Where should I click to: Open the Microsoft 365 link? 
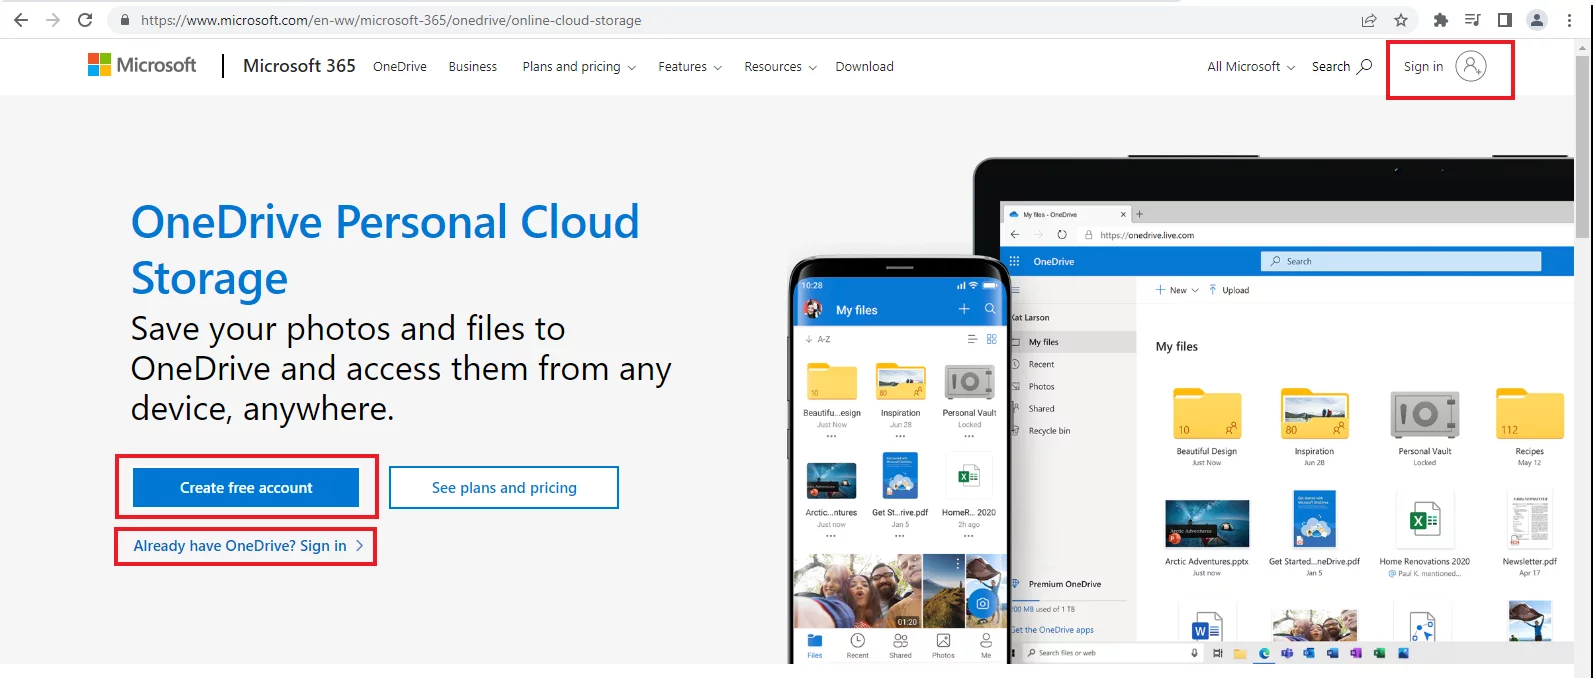[299, 66]
